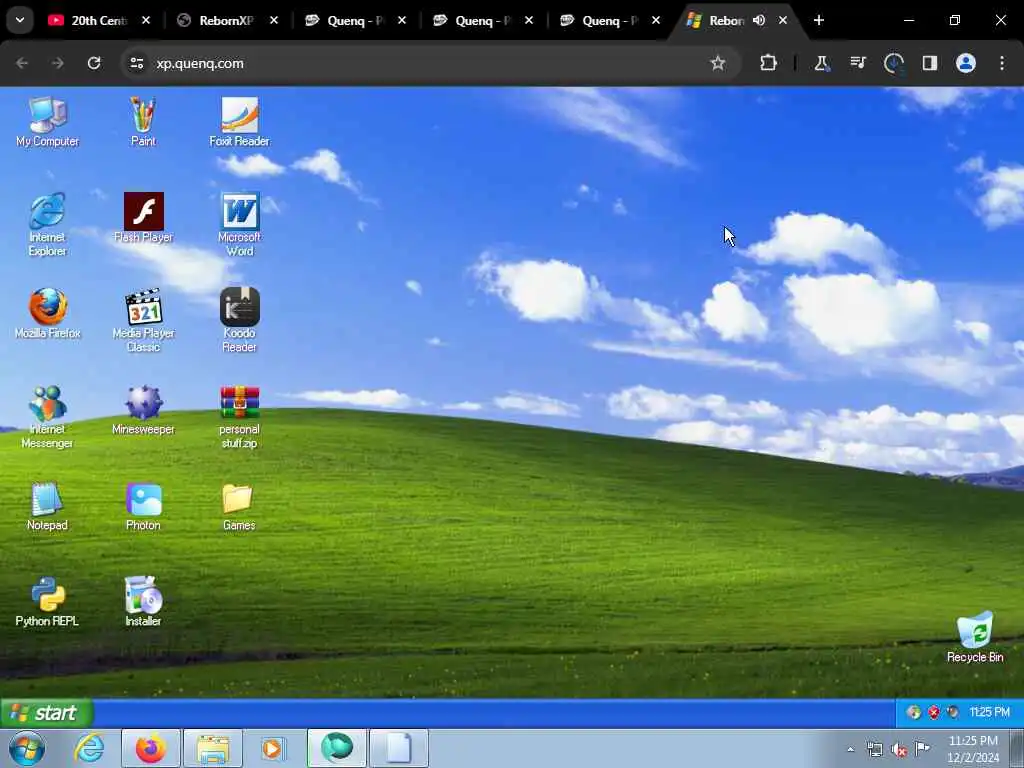
Task: Open the Action Center flag icon
Action: click(x=922, y=749)
